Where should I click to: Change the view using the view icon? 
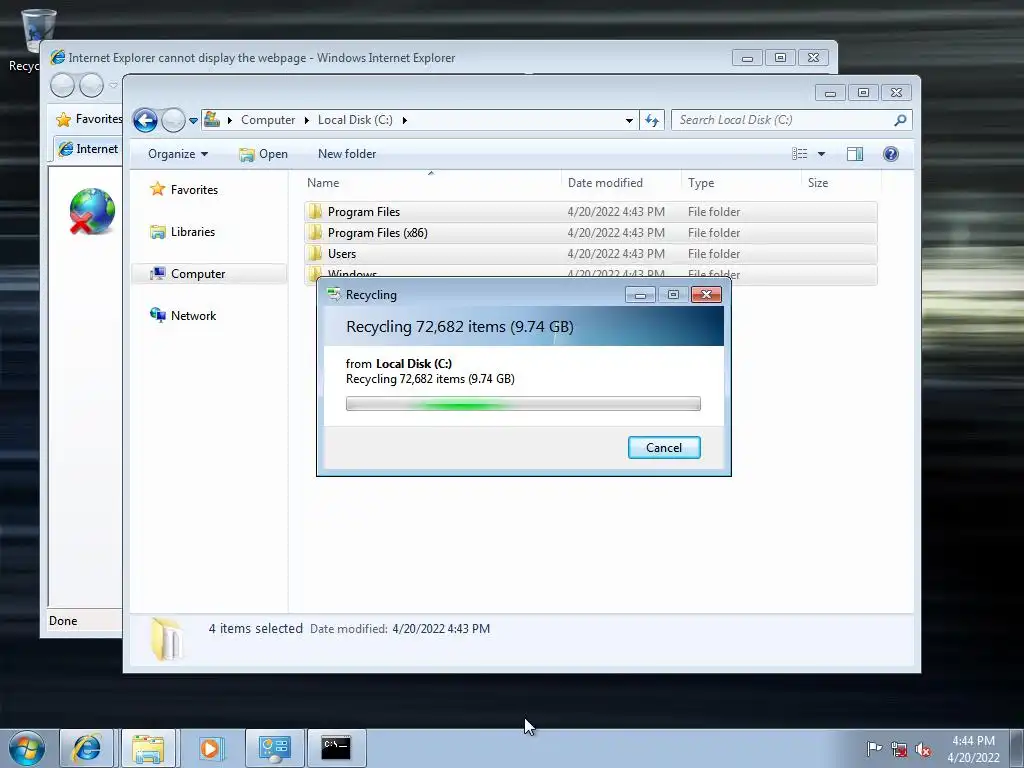click(x=799, y=154)
